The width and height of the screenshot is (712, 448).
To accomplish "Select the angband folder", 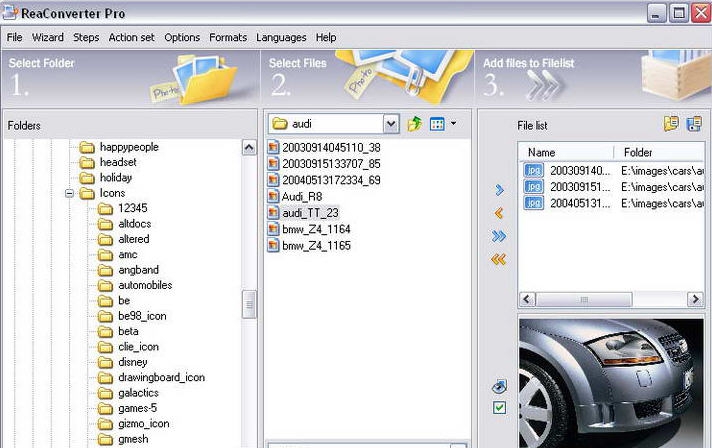I will tap(138, 270).
